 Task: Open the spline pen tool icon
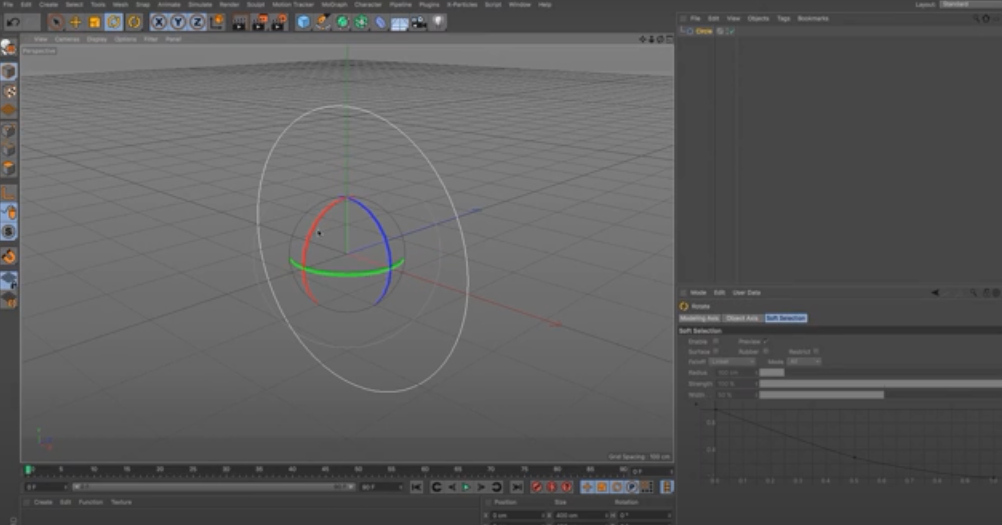point(323,22)
